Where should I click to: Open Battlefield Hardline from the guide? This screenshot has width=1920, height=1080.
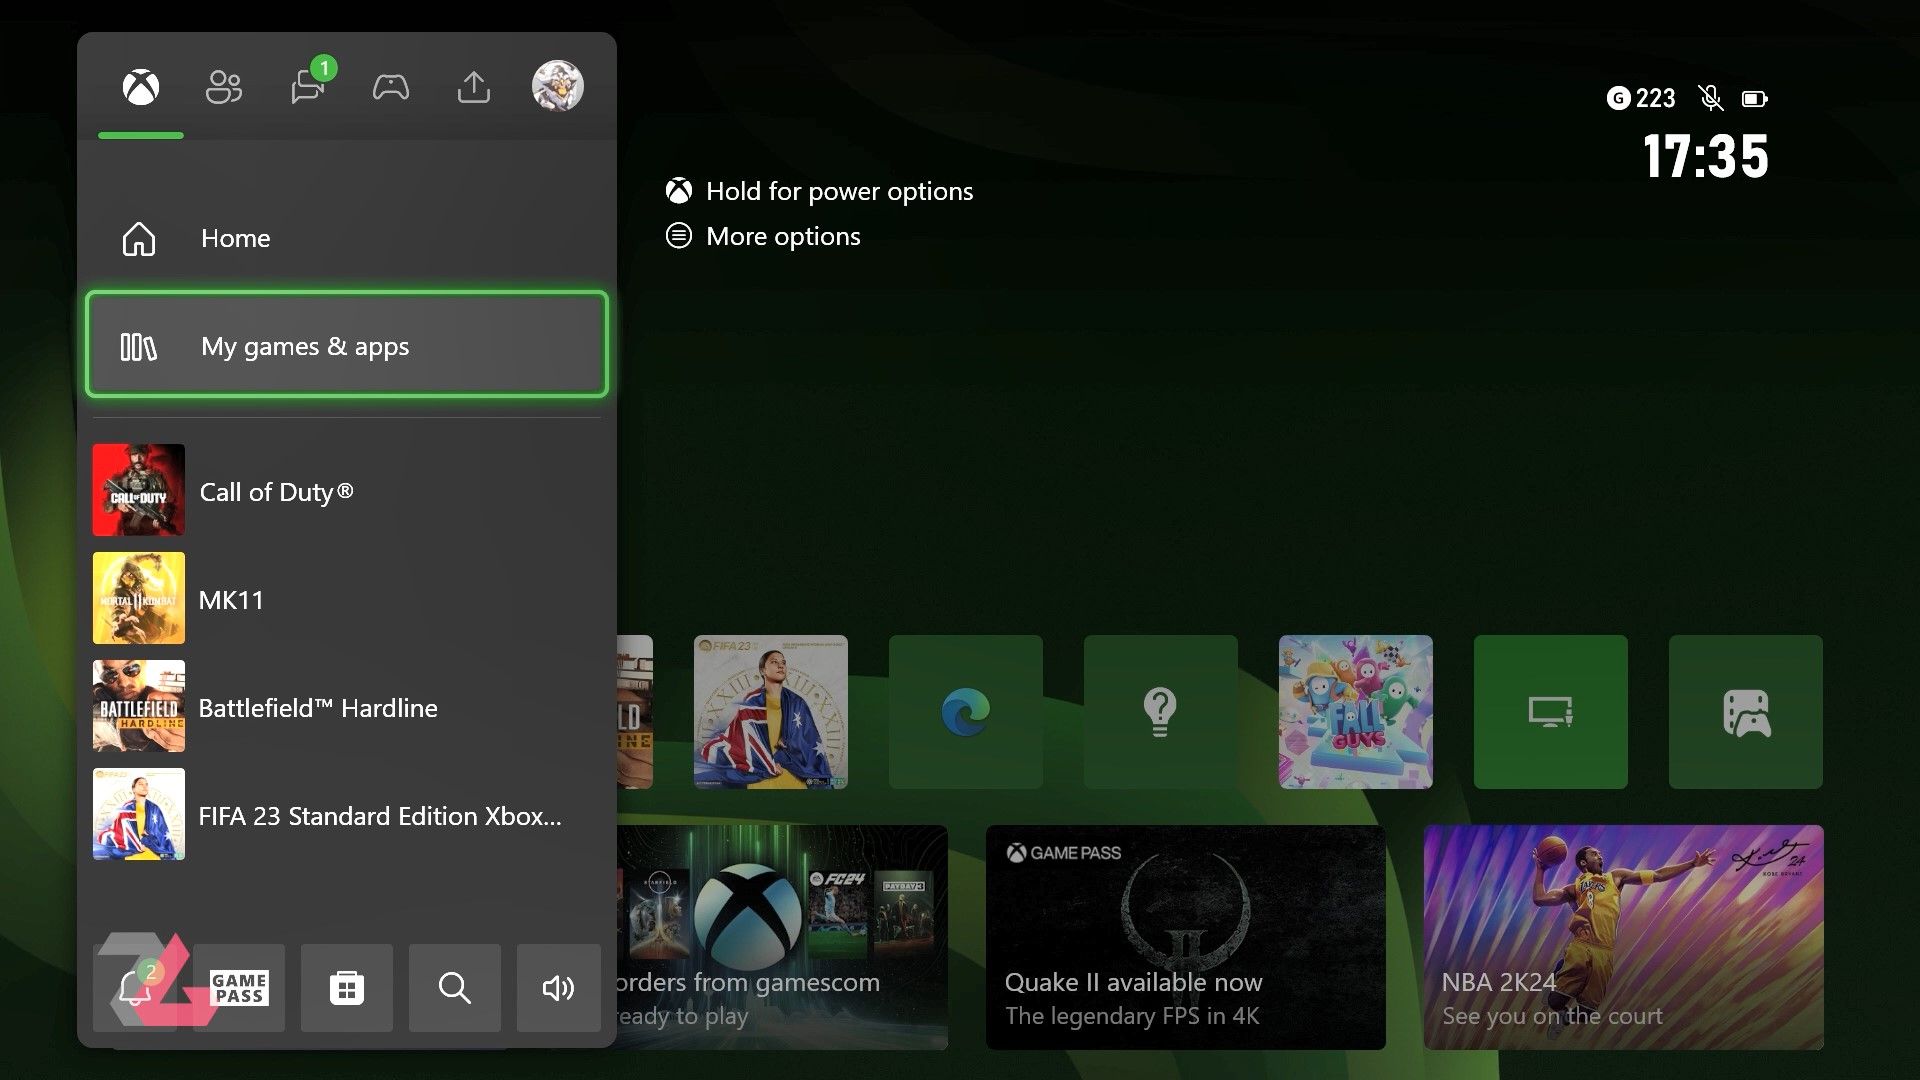click(346, 707)
